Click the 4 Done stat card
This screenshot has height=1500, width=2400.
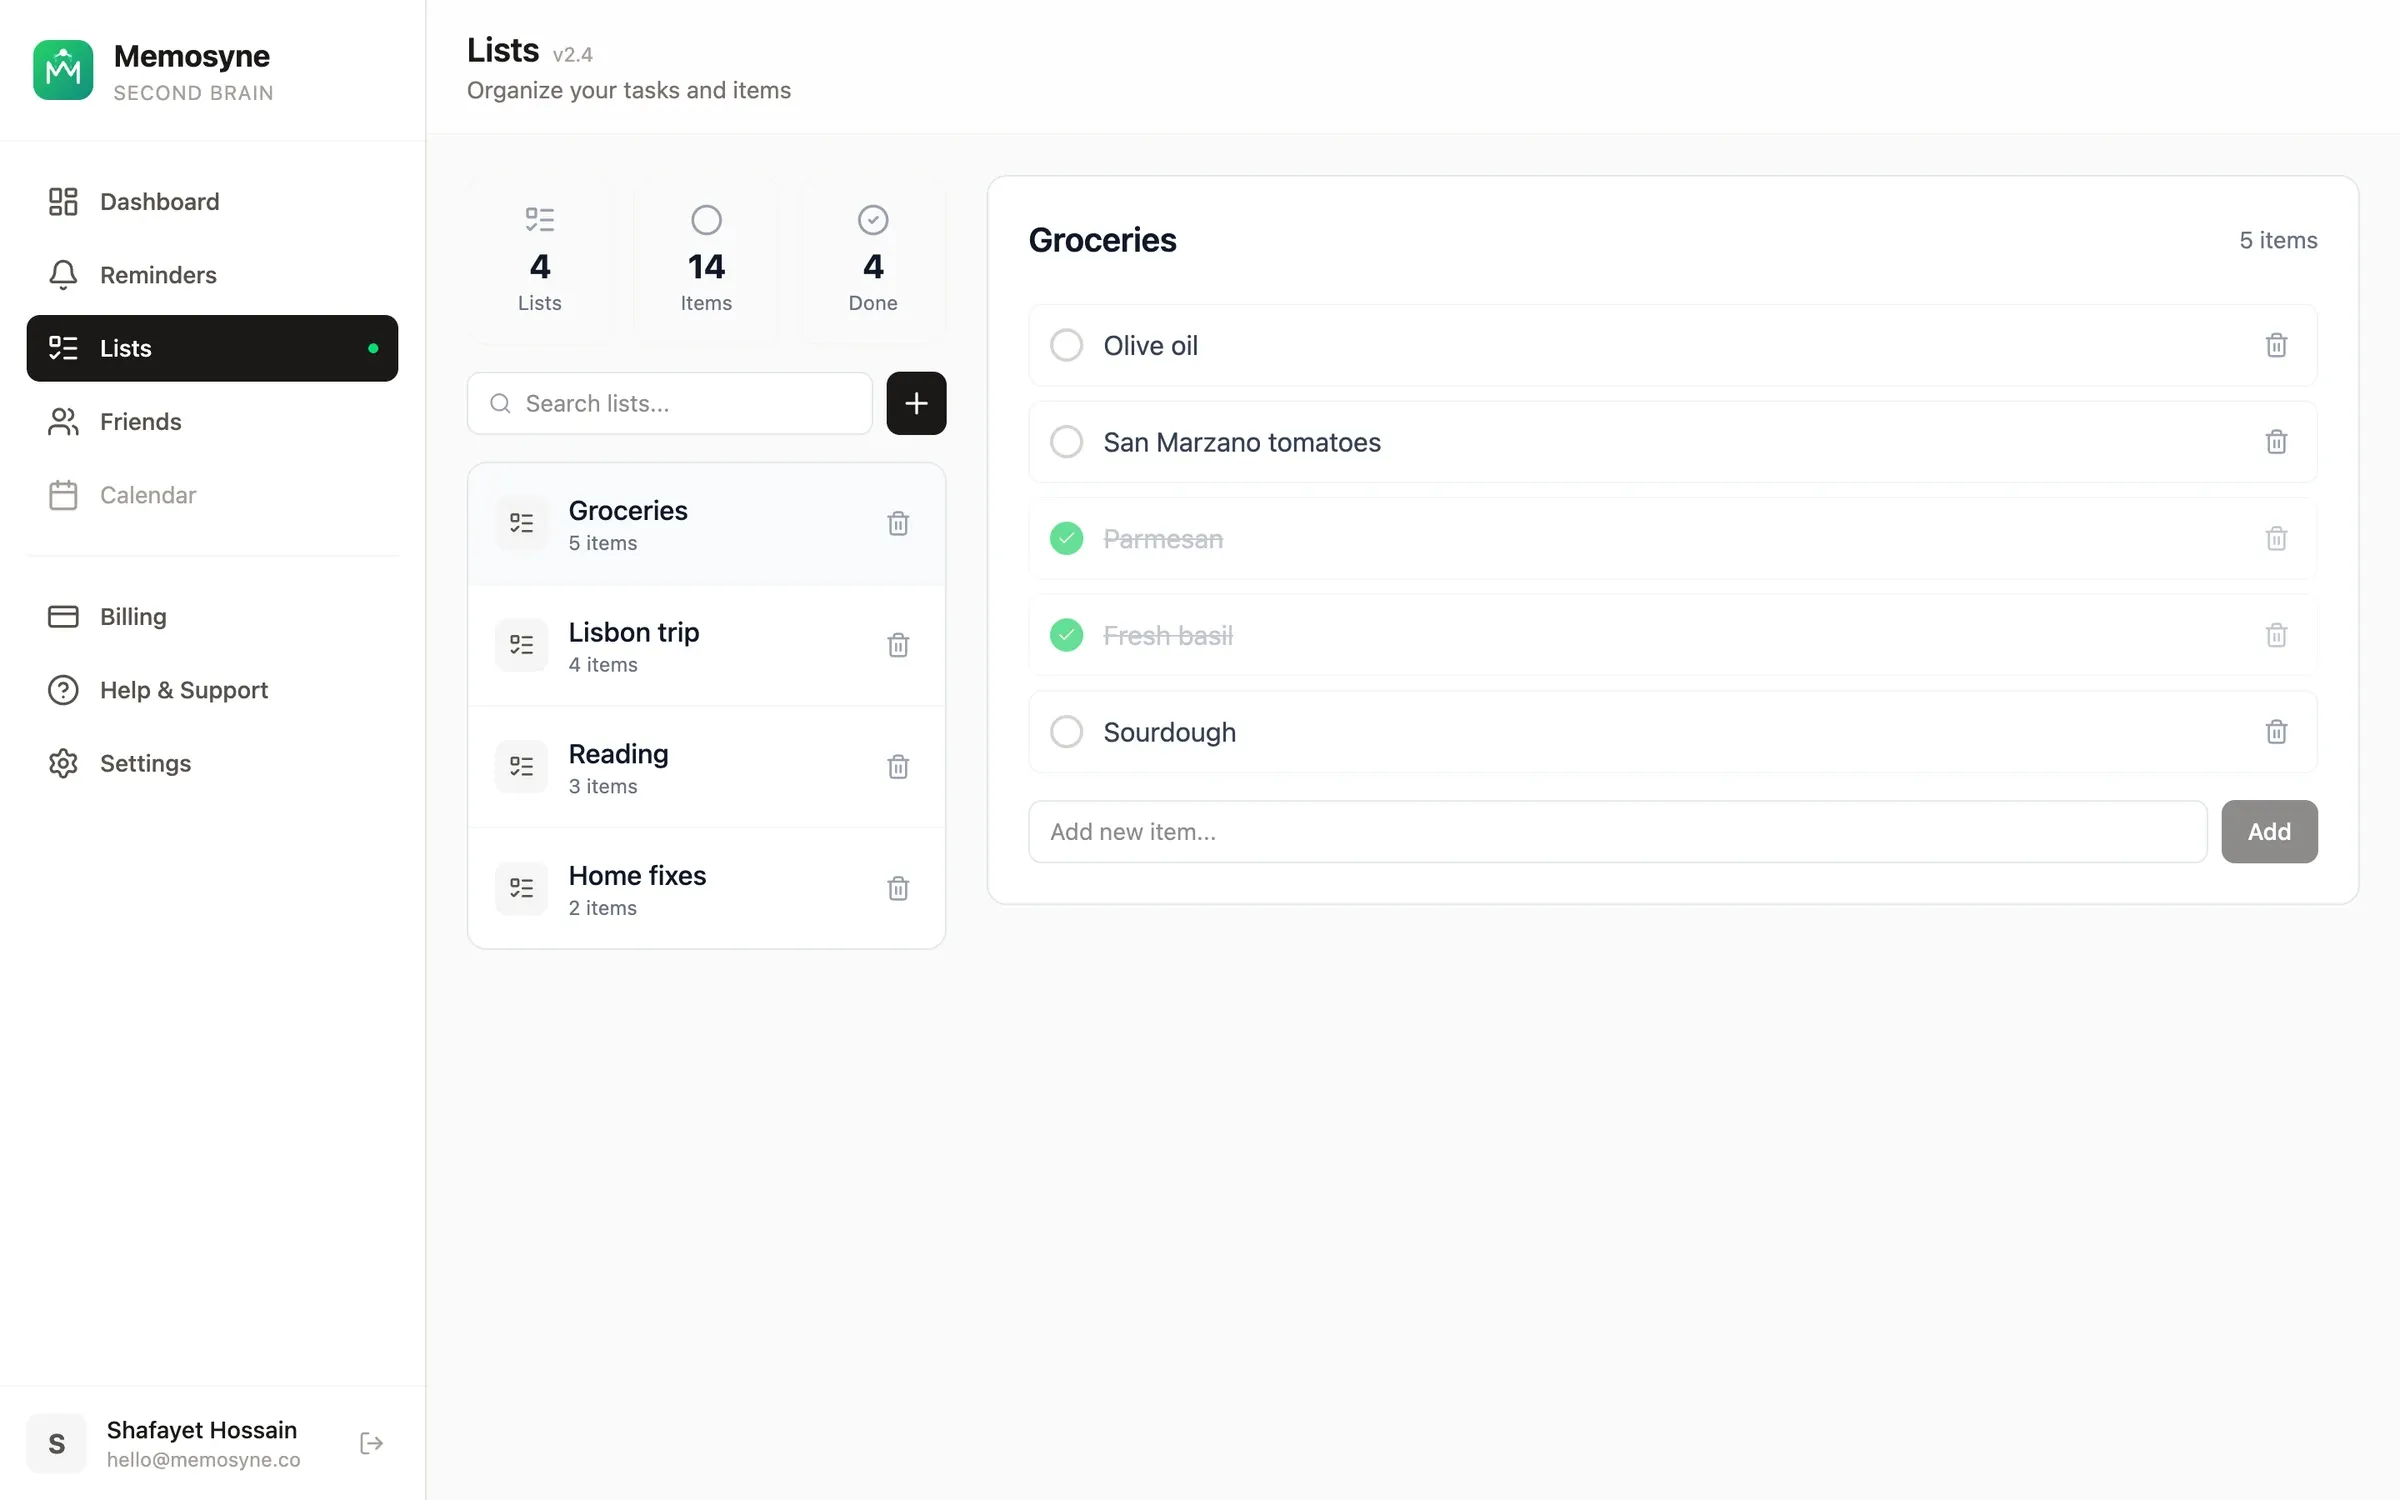(873, 260)
